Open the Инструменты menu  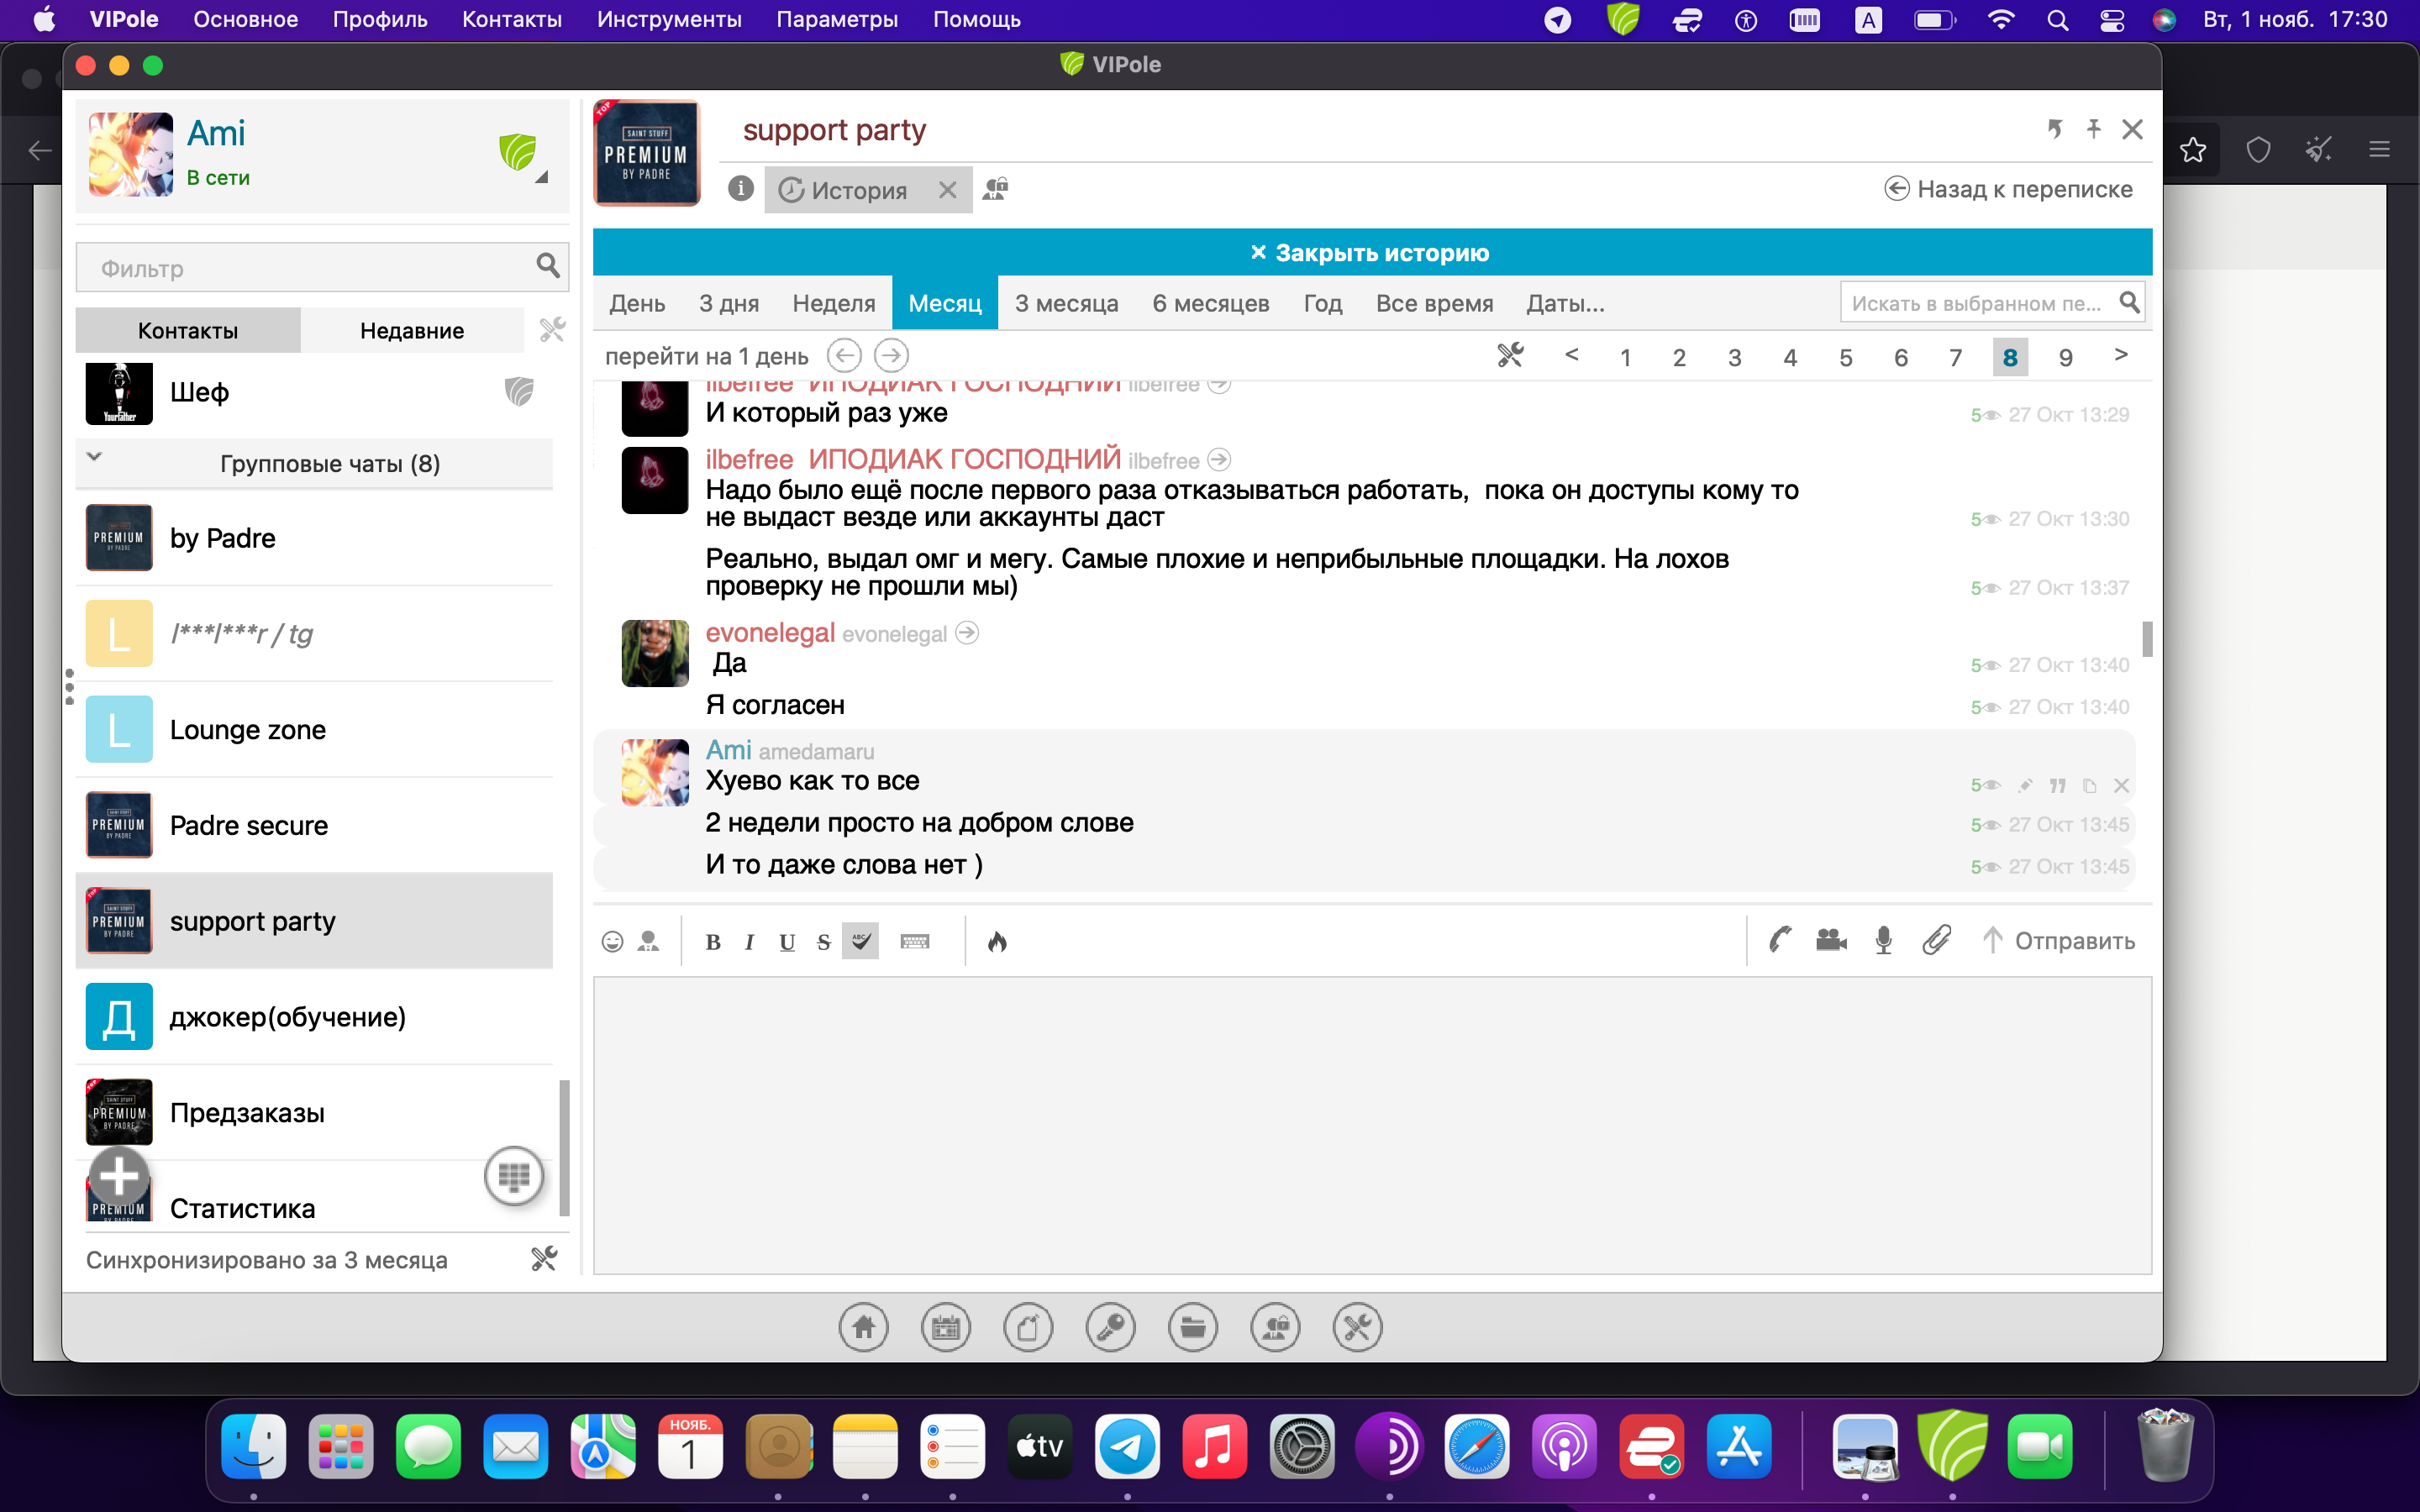pyautogui.click(x=669, y=19)
